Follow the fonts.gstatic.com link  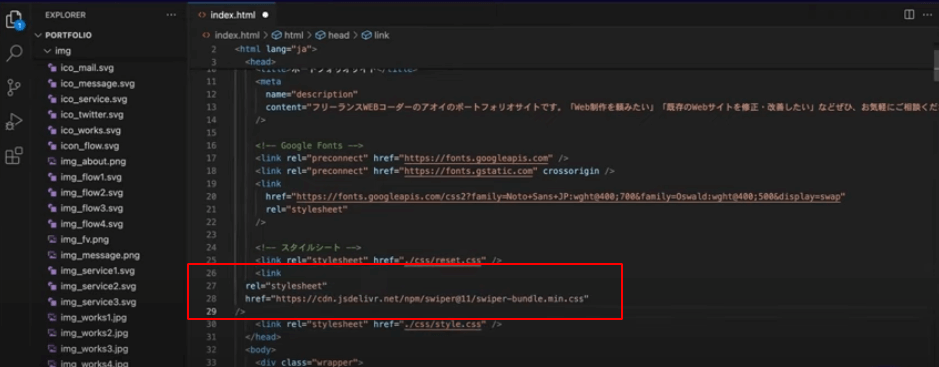point(468,171)
